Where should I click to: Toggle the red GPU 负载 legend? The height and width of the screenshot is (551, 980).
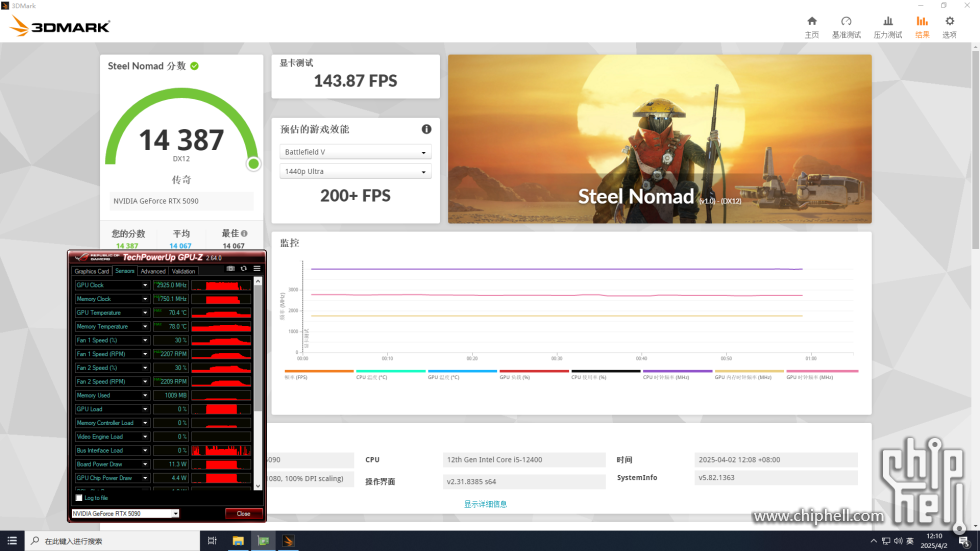[534, 374]
